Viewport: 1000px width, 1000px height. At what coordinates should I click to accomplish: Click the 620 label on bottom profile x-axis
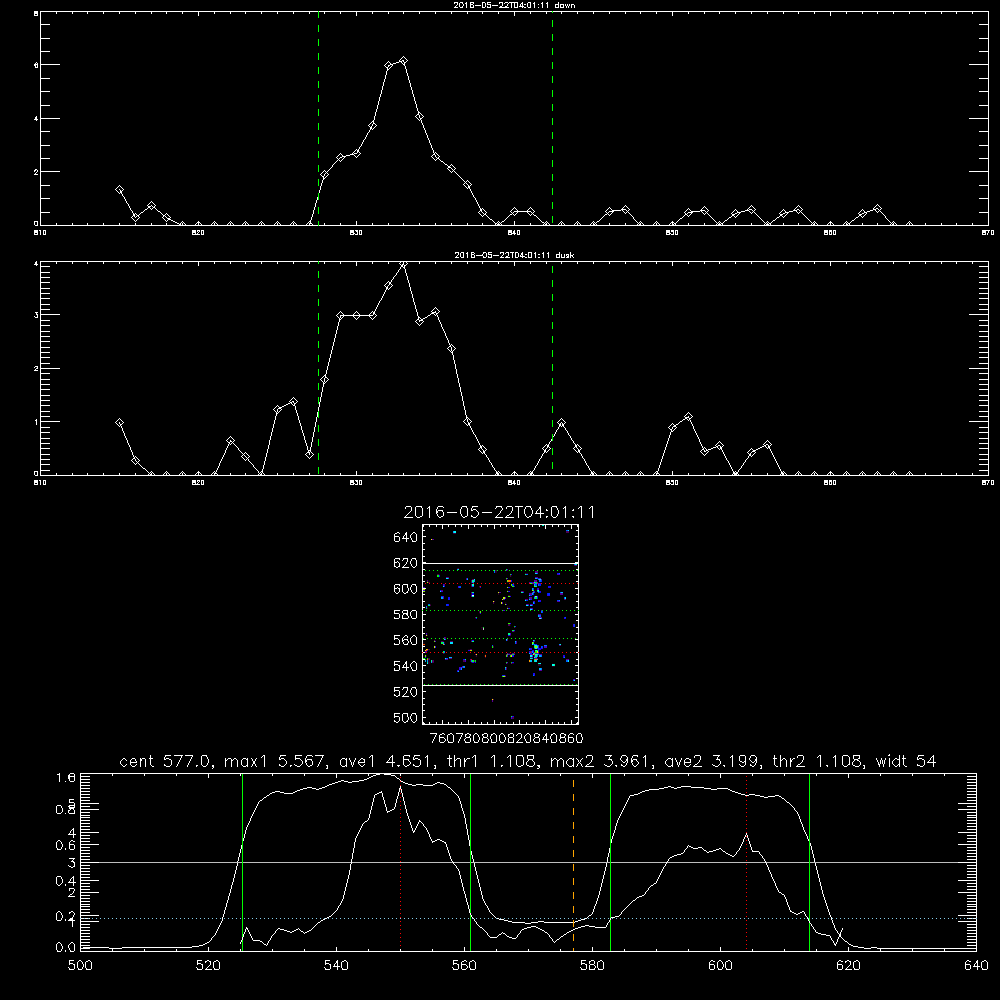pos(848,966)
